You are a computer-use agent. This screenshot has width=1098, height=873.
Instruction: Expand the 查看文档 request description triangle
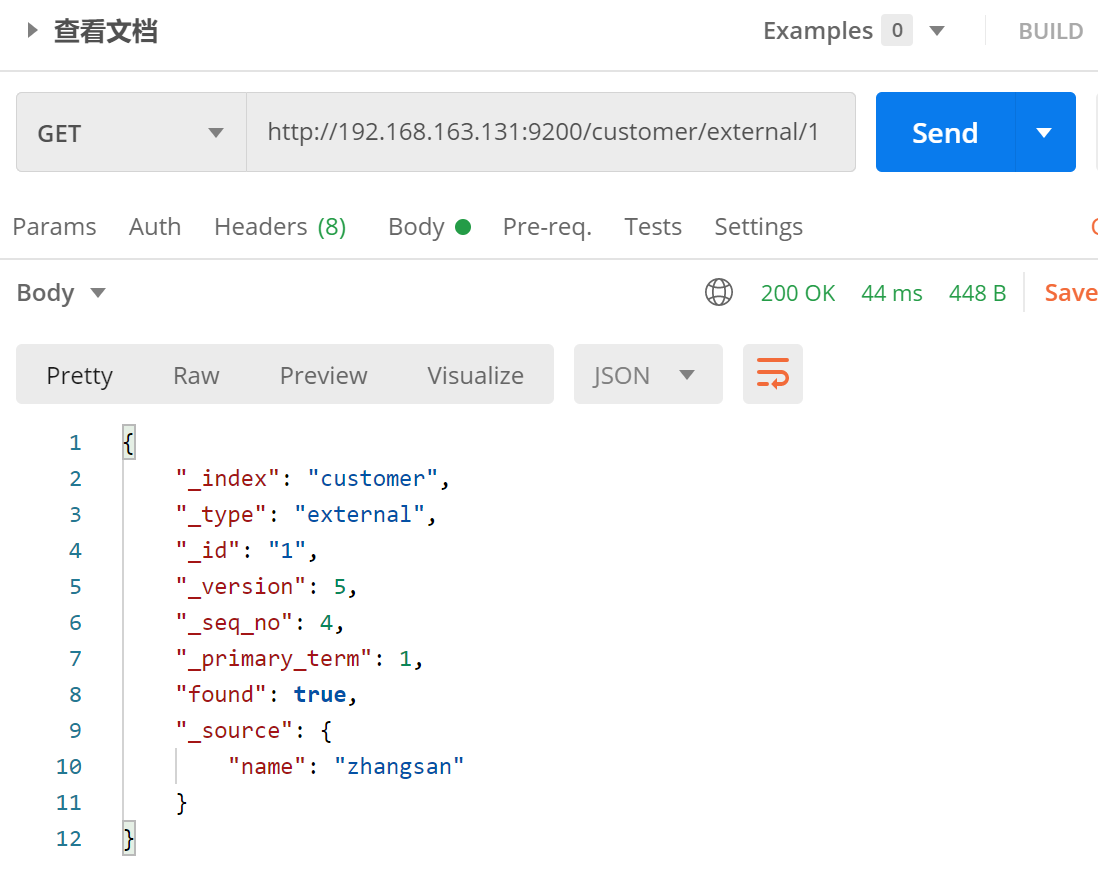point(32,30)
